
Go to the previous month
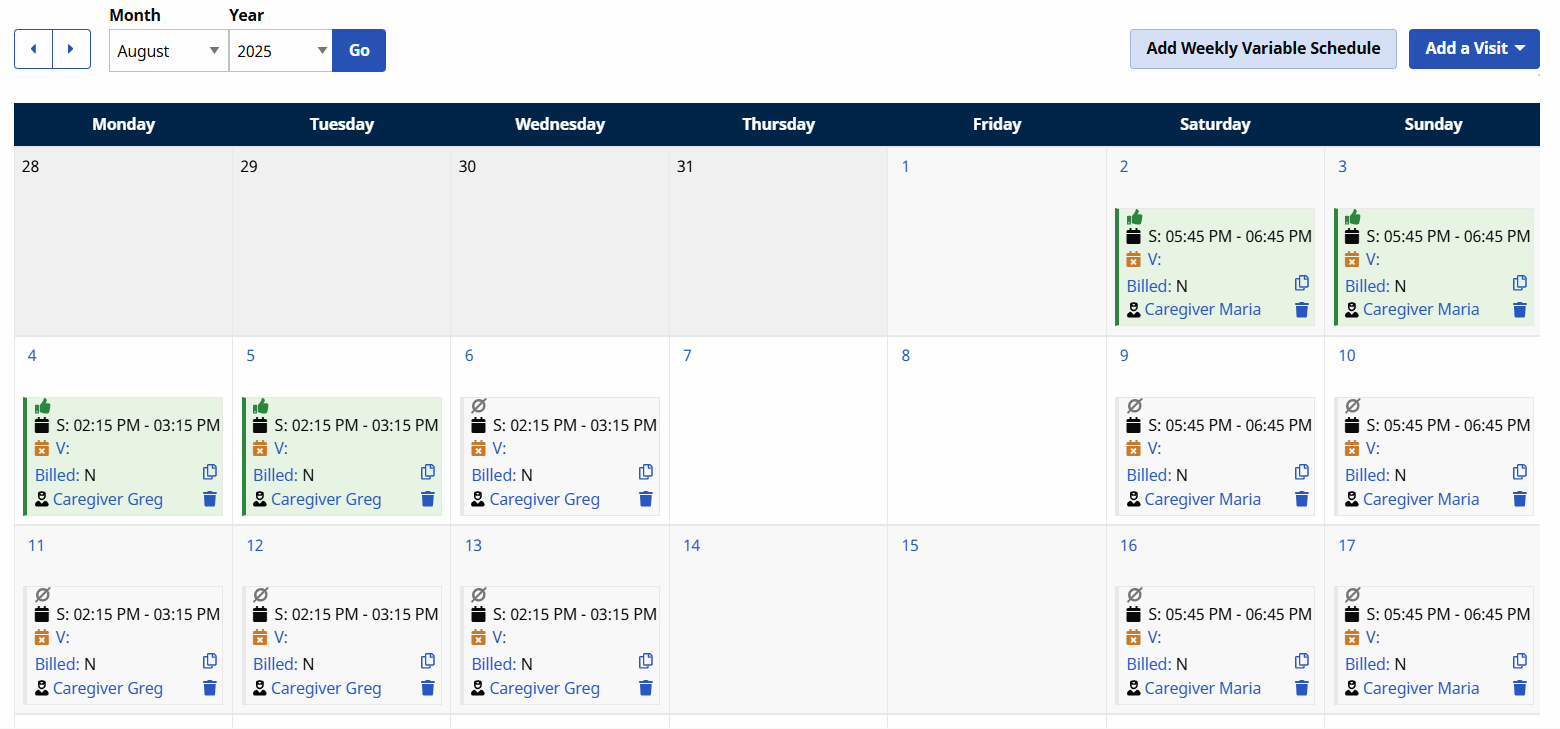click(x=33, y=49)
